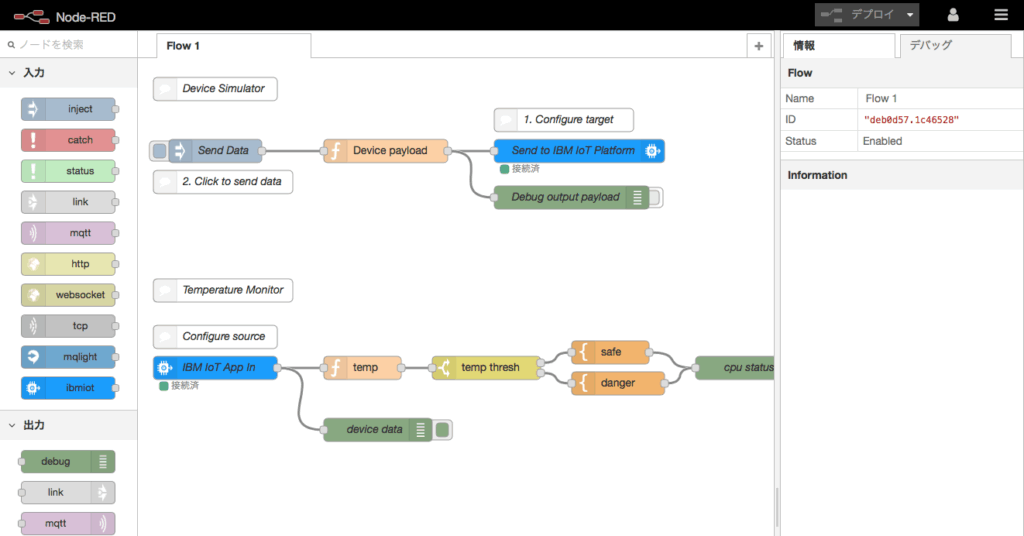1024x536 pixels.
Task: Switch to the 情報 sidebar tab
Action: point(839,46)
